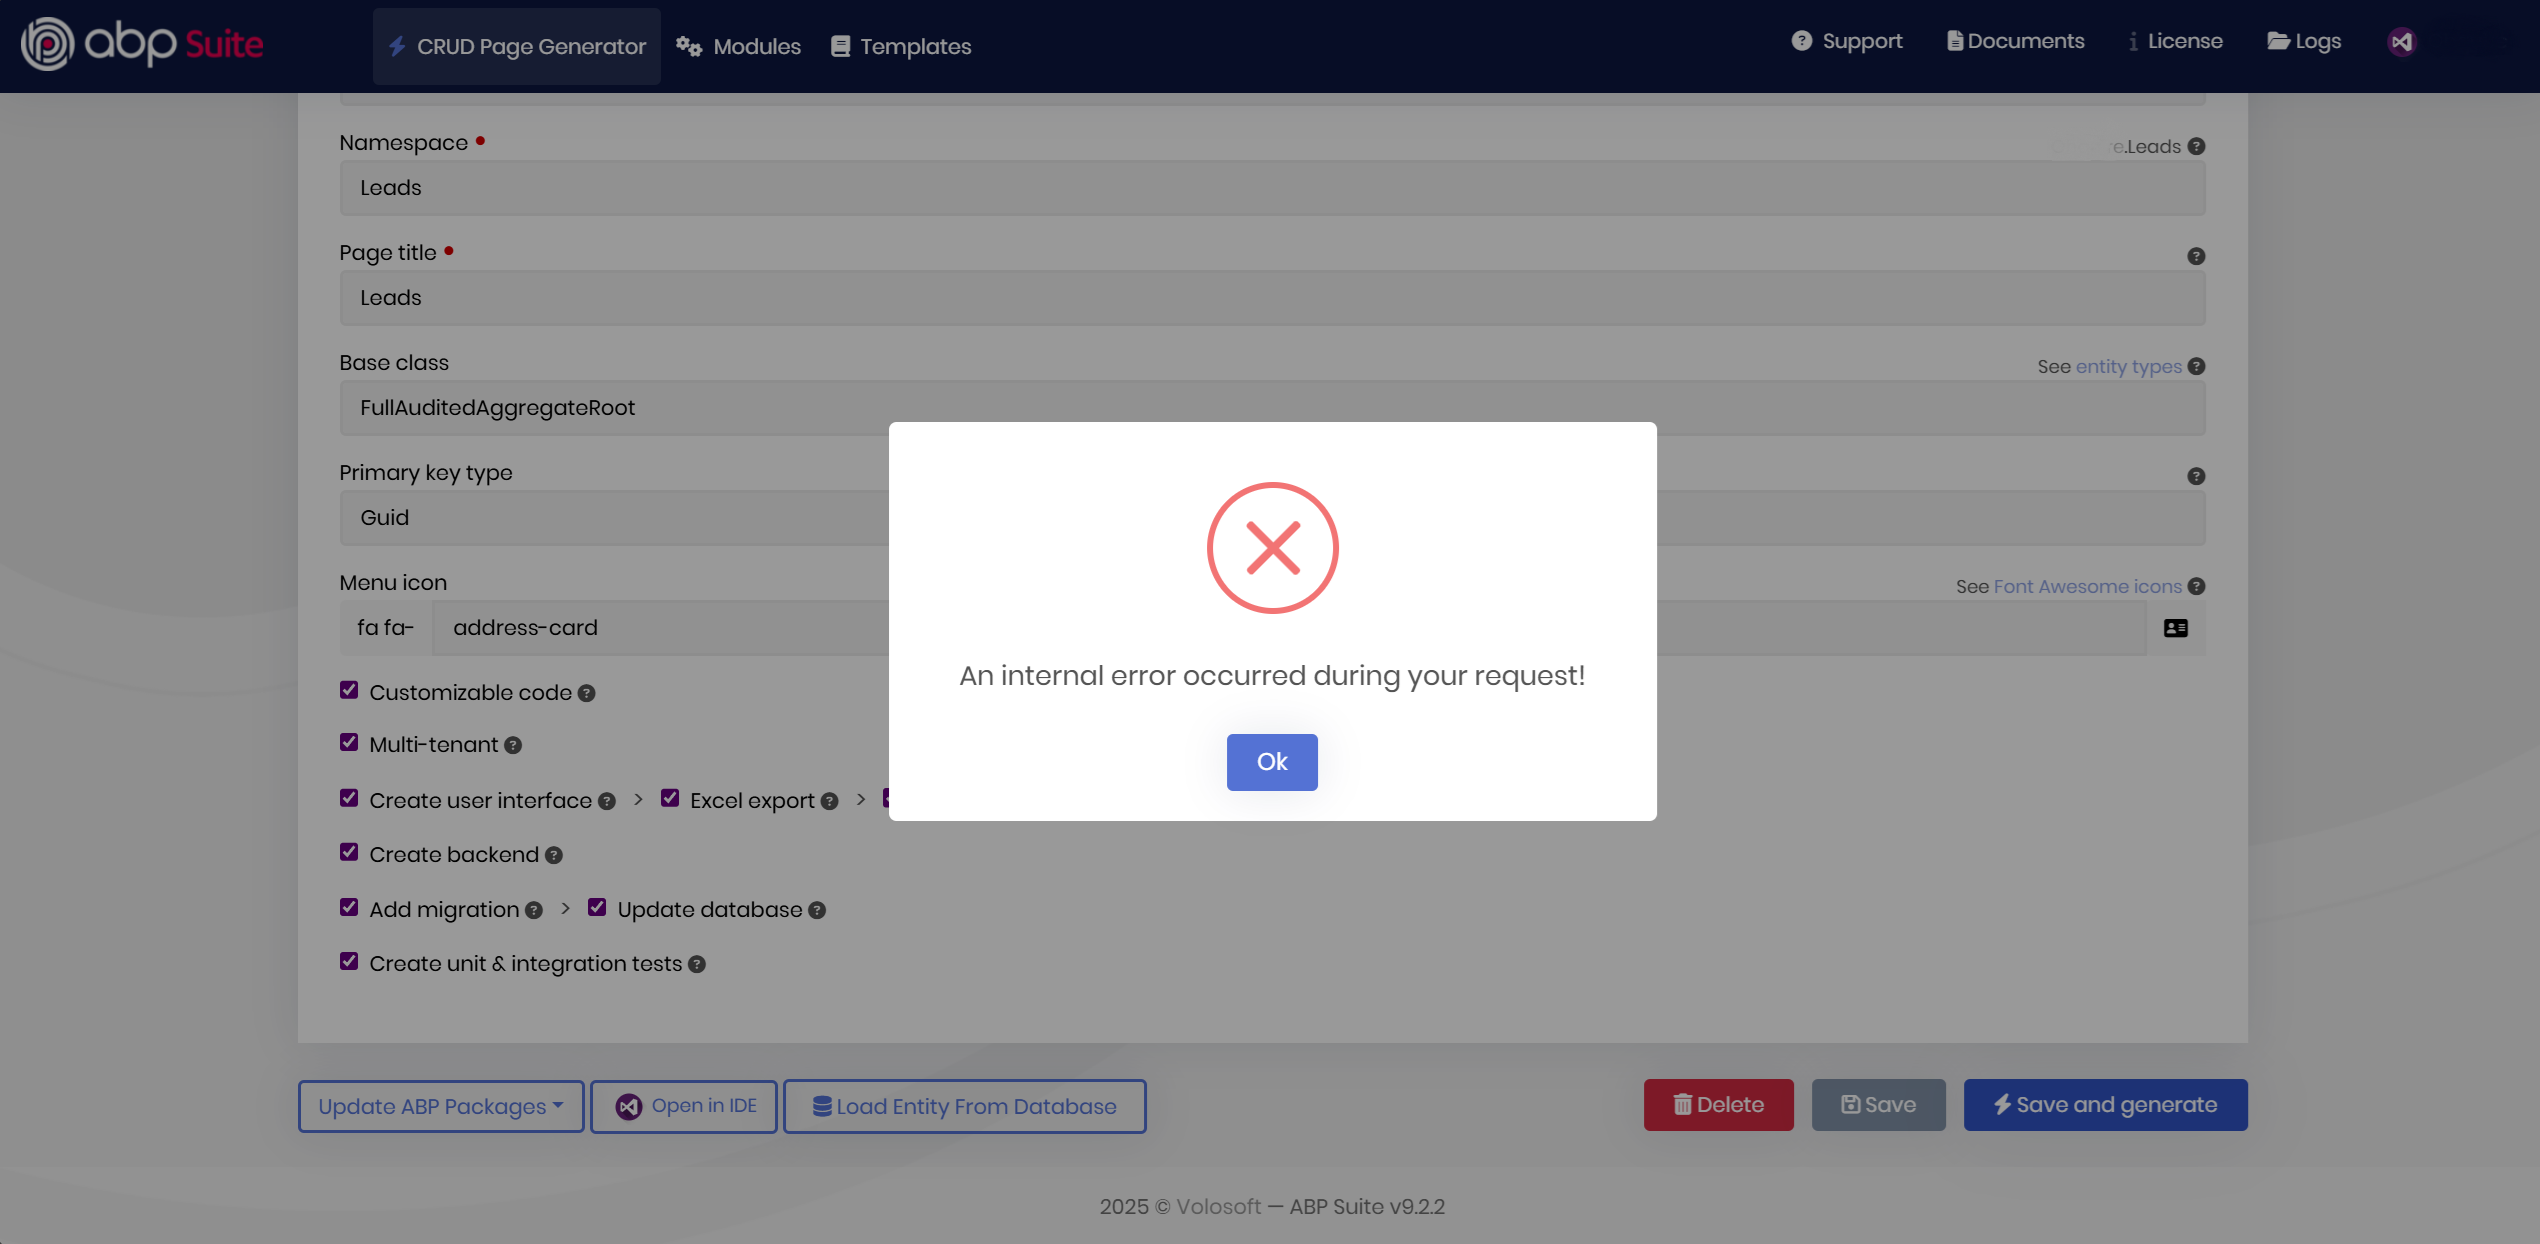Click the Visual Studio icon in top bar
The height and width of the screenshot is (1244, 2540).
tap(2402, 42)
